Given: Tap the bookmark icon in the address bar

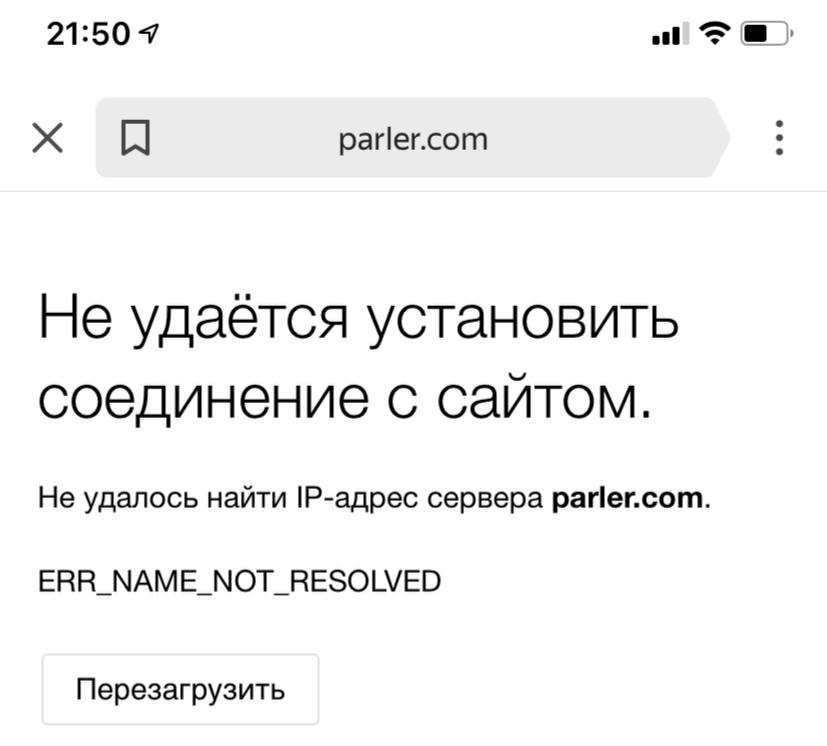Looking at the screenshot, I should pyautogui.click(x=135, y=138).
